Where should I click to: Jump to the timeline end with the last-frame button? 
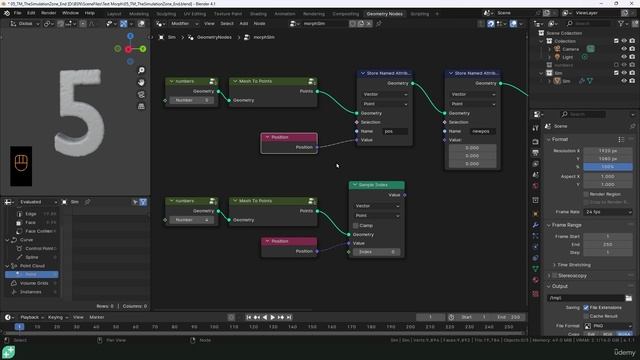click(x=289, y=317)
